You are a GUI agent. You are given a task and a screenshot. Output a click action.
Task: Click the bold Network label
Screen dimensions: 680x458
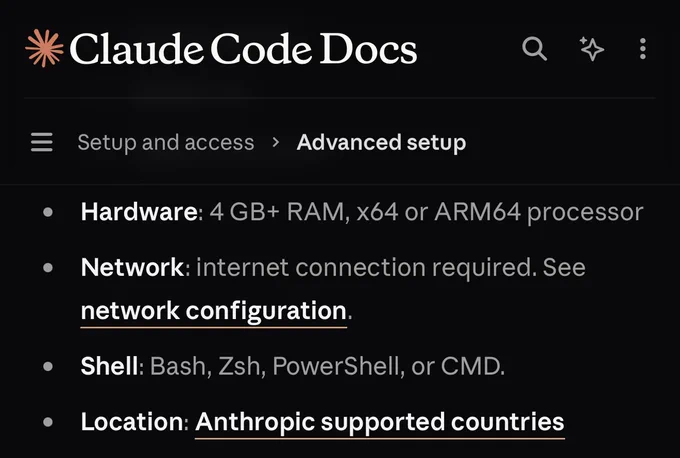click(133, 267)
